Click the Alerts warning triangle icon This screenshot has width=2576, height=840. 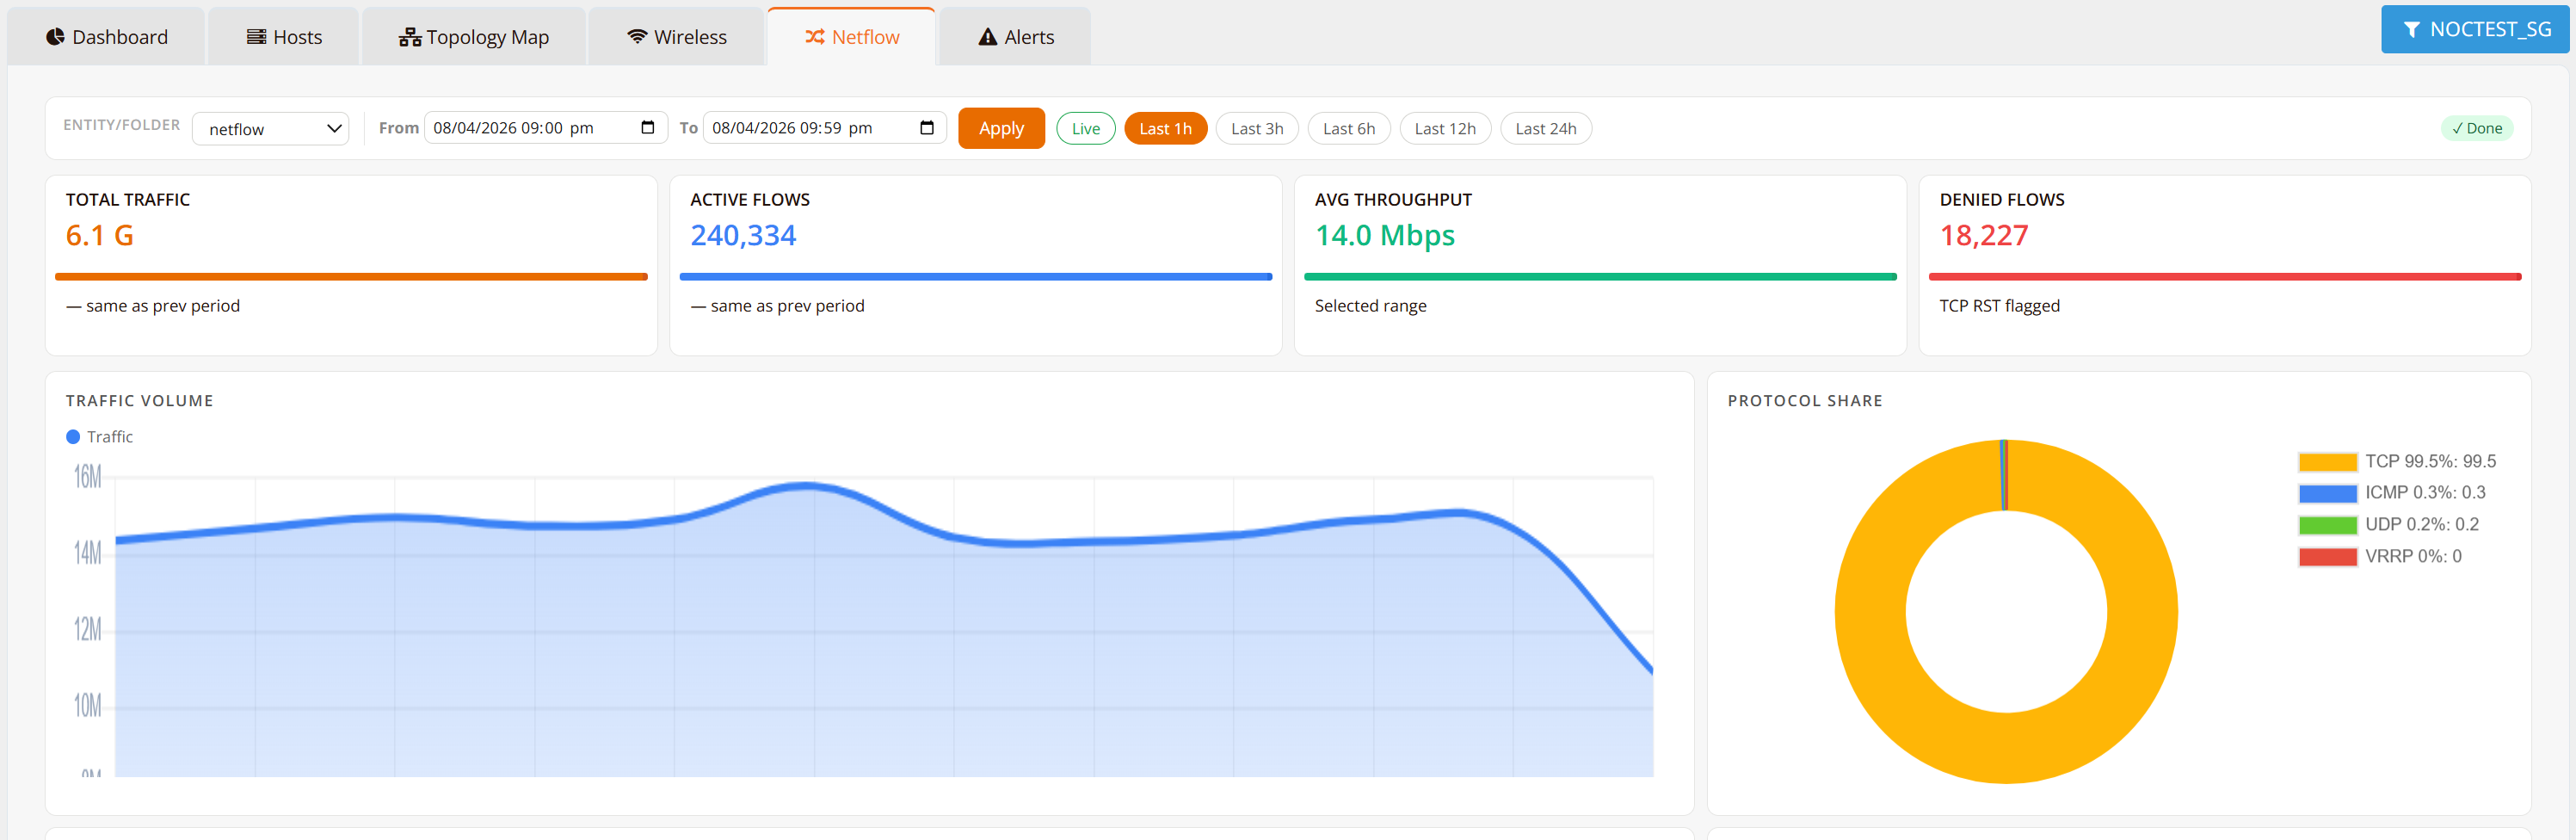(987, 37)
